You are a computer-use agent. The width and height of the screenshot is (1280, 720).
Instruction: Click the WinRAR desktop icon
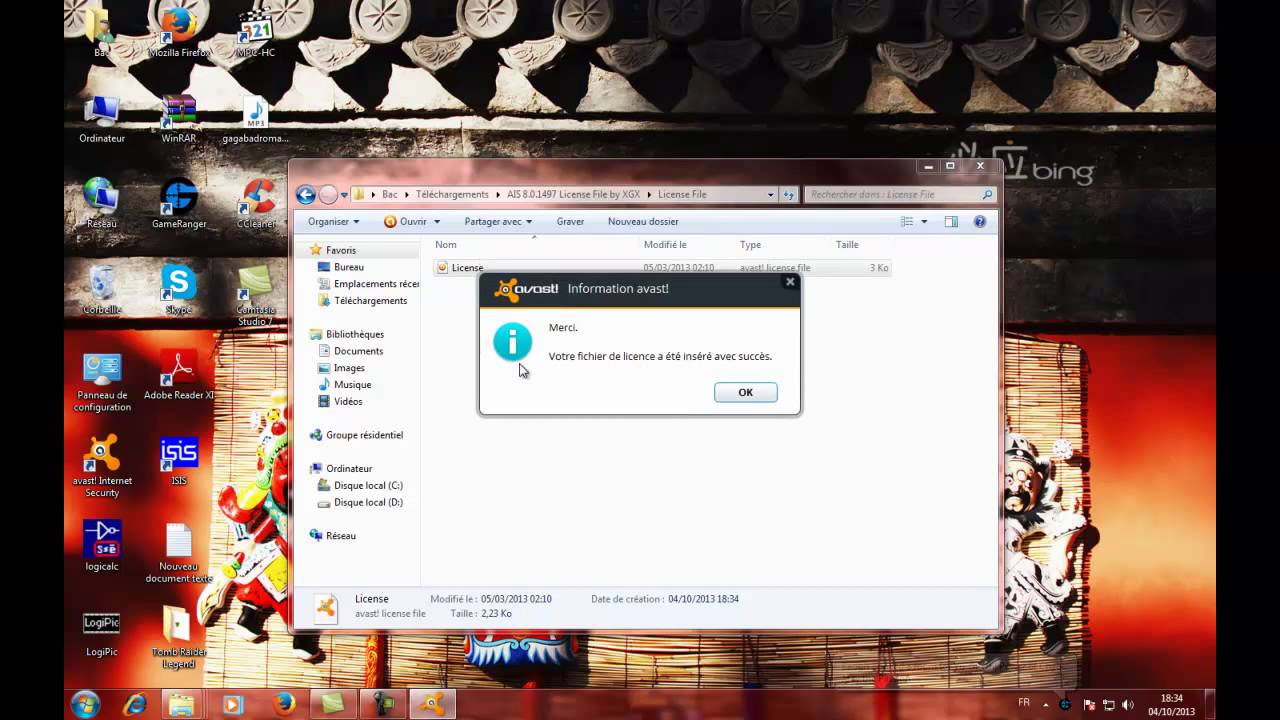[x=179, y=119]
